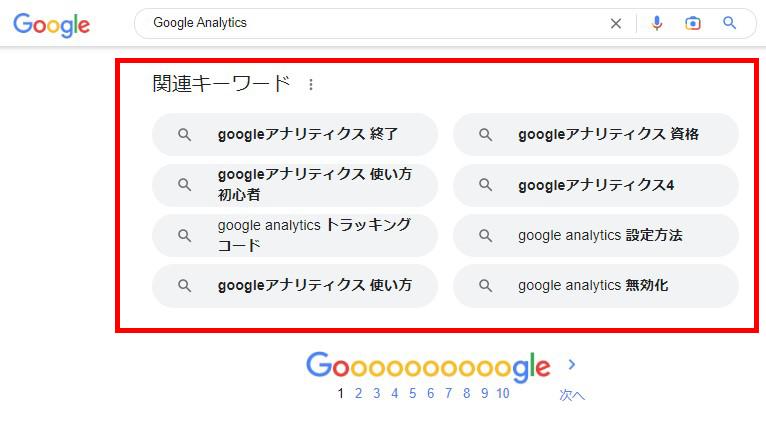The image size is (766, 423).
Task: Open the three-dot menu beside 関連キーワード
Action: [310, 85]
